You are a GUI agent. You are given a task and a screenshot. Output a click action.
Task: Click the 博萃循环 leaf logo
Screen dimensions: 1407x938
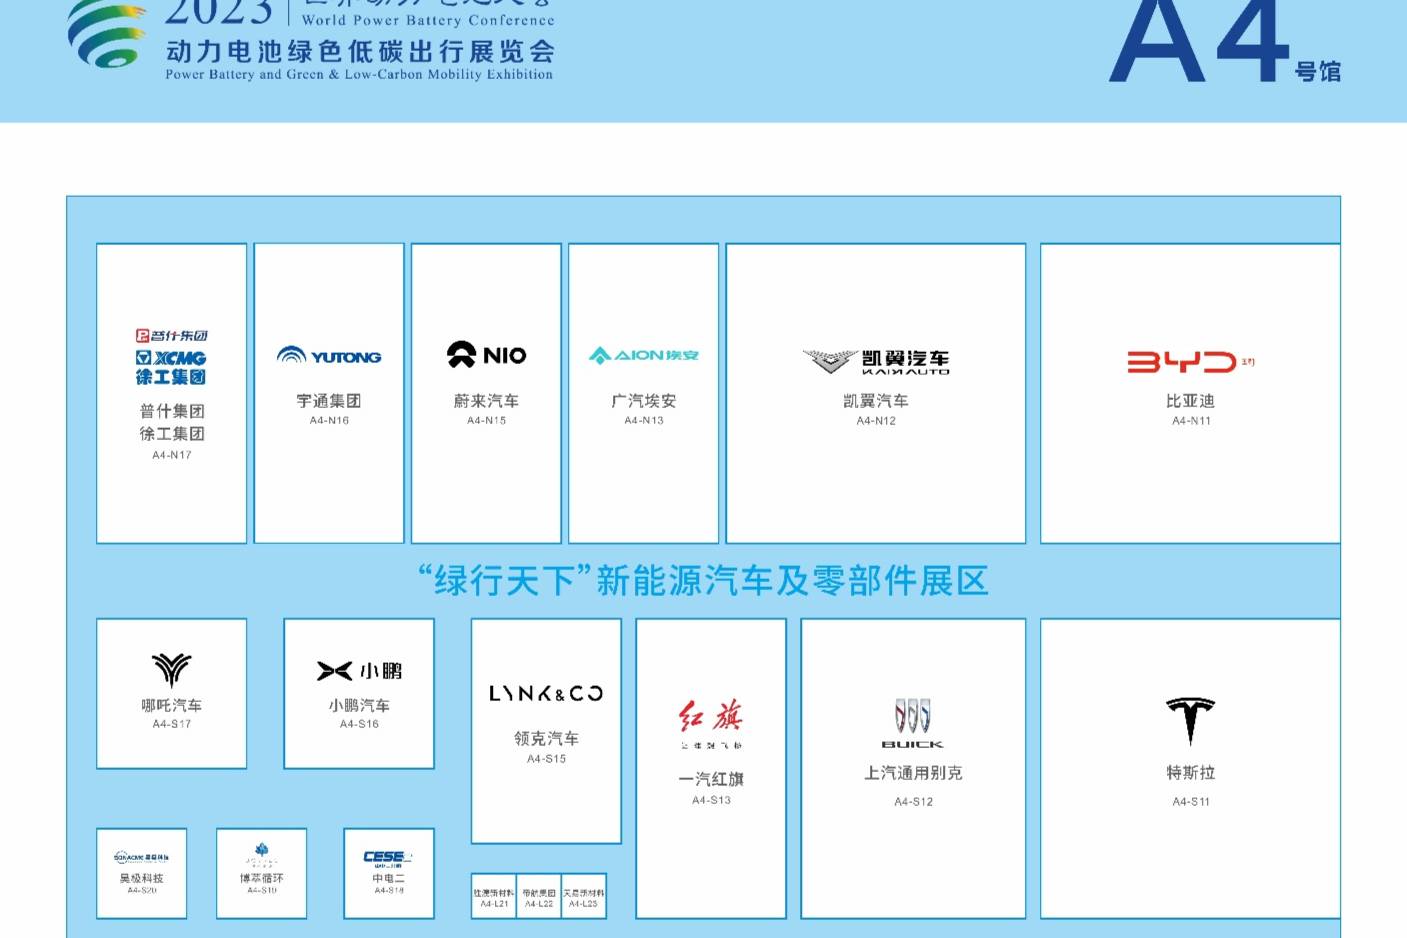(261, 854)
